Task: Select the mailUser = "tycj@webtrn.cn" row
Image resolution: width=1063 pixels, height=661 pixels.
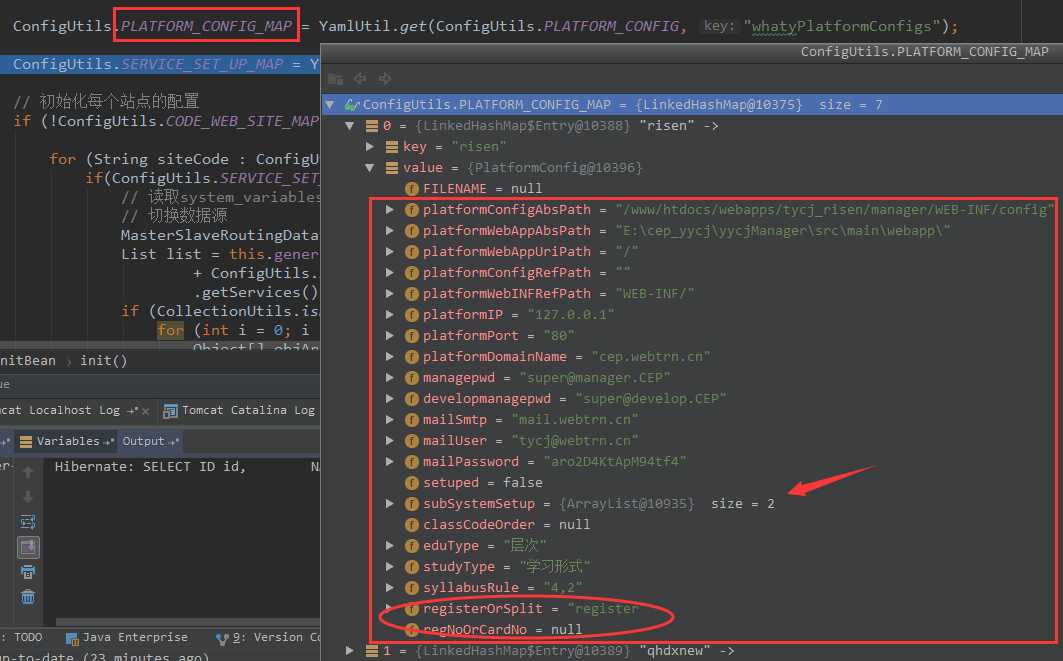Action: pyautogui.click(x=692, y=441)
